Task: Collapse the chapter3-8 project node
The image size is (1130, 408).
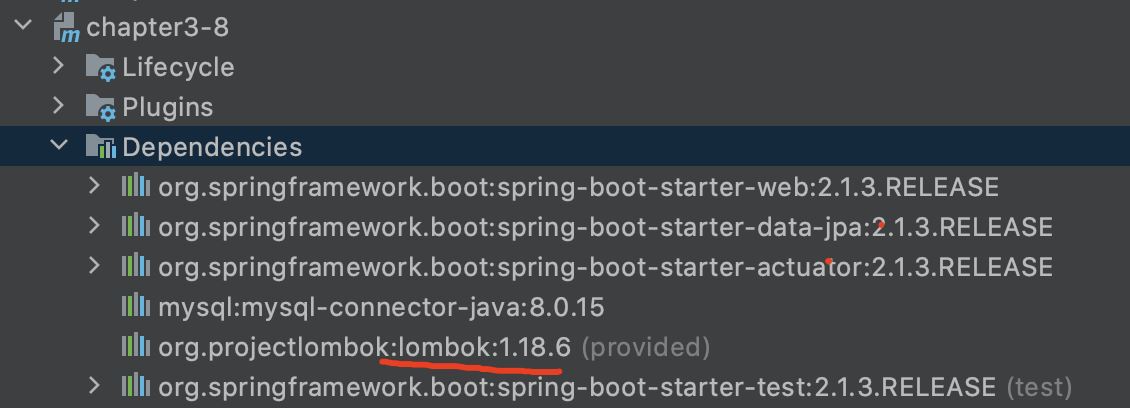Action: 24,27
